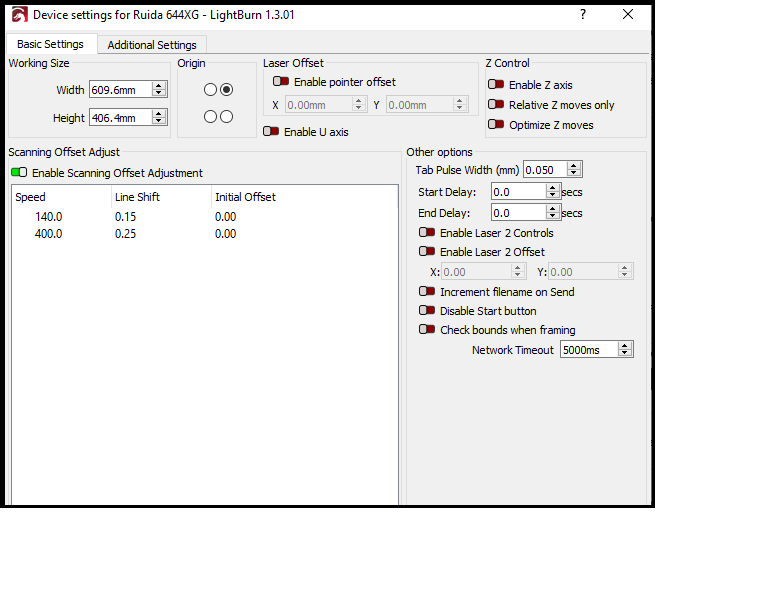Click initial offset 0.00 in 140.0 row

pyautogui.click(x=225, y=216)
